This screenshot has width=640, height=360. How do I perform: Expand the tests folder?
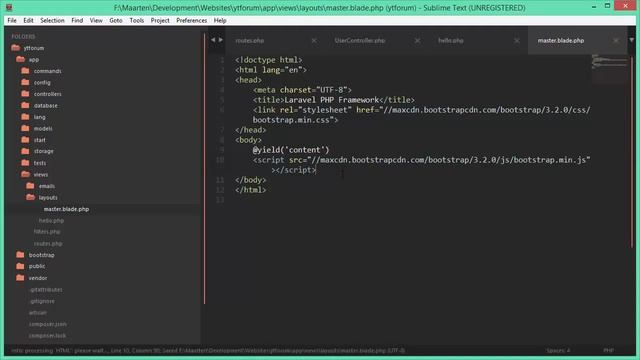(25, 162)
